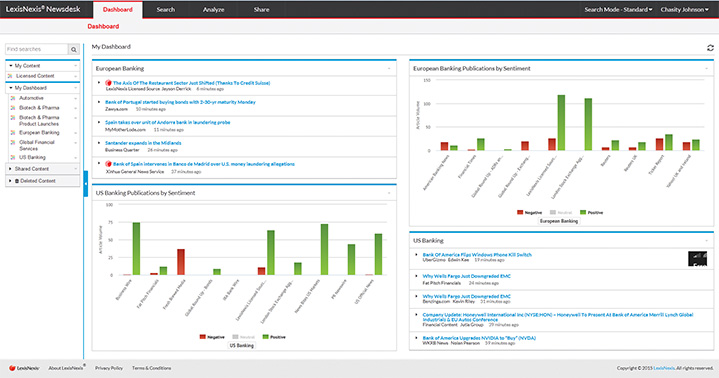This screenshot has height=378, width=719.
Task: Collapse the My Content section triangle
Action: pyautogui.click(x=11, y=66)
